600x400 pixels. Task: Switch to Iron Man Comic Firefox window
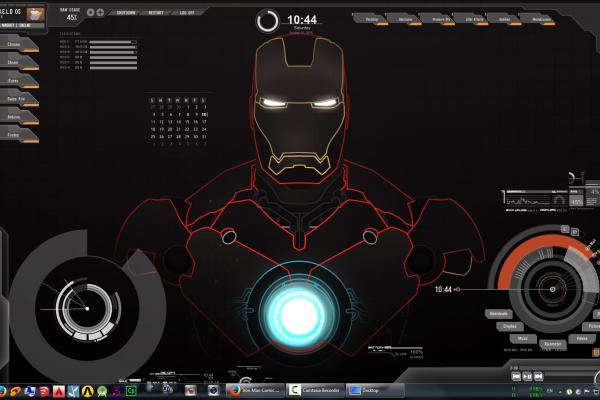(254, 390)
